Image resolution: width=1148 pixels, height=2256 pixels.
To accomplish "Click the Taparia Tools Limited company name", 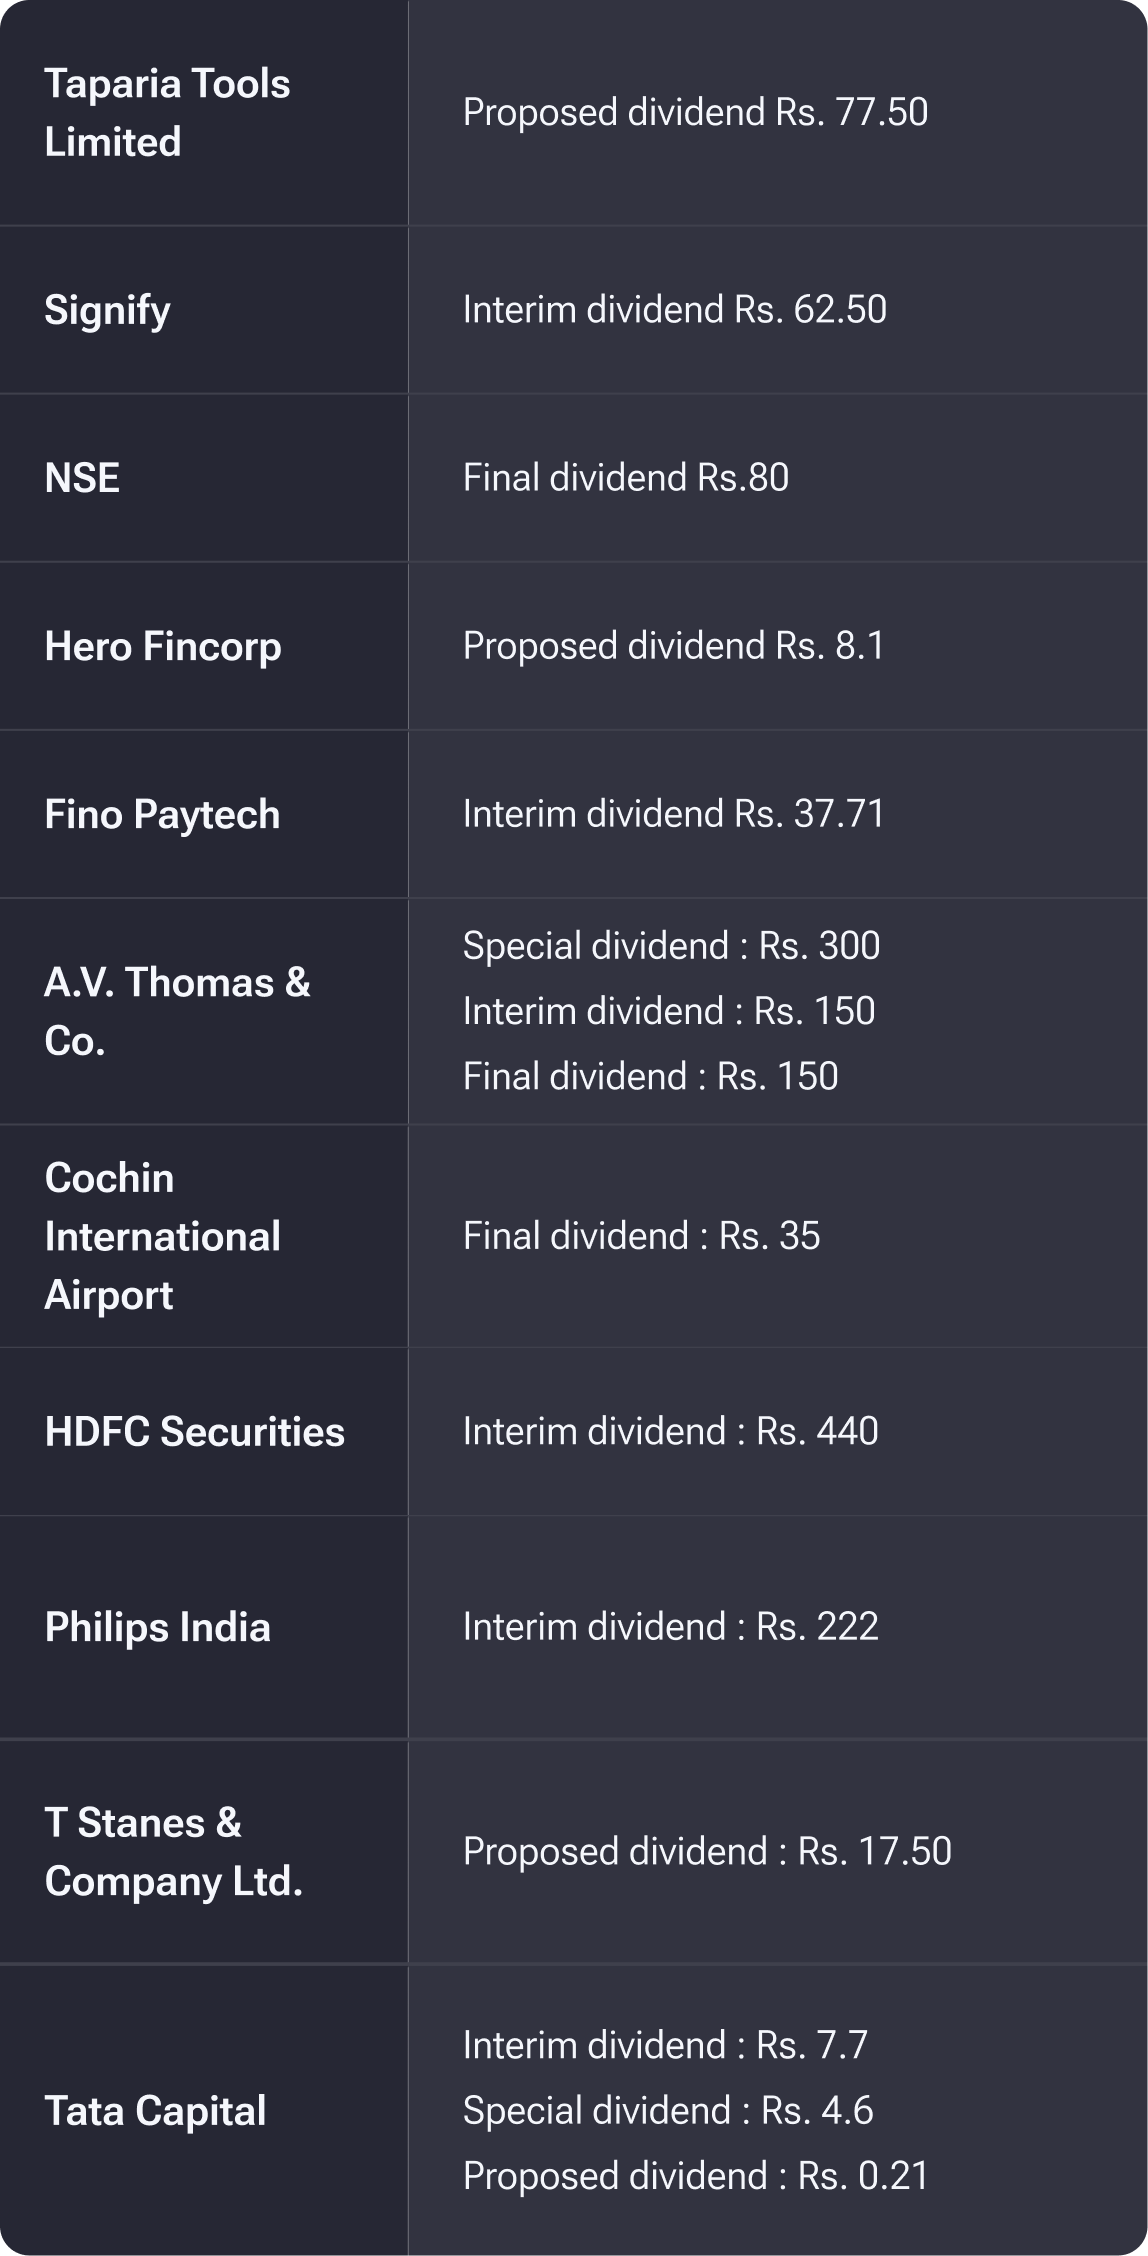I will tap(167, 113).
